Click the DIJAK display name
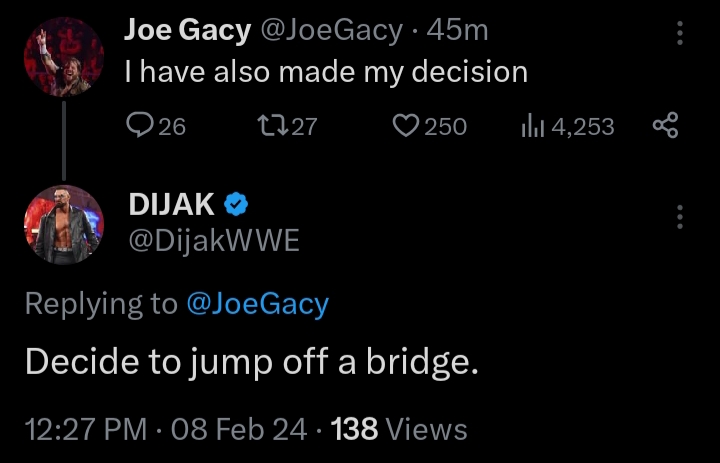The image size is (720, 463). (x=171, y=204)
